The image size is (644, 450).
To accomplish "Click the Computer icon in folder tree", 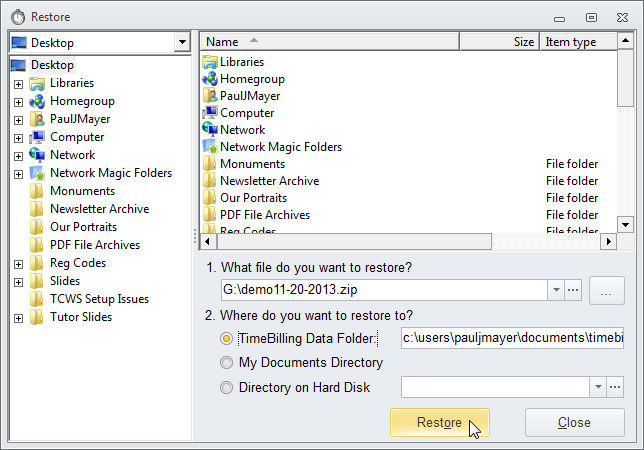I will 38,137.
